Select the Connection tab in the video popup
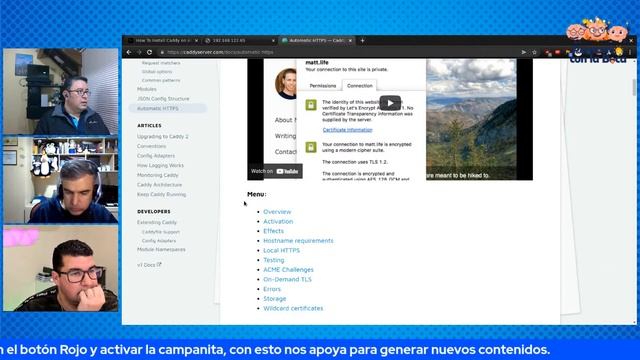 360,86
